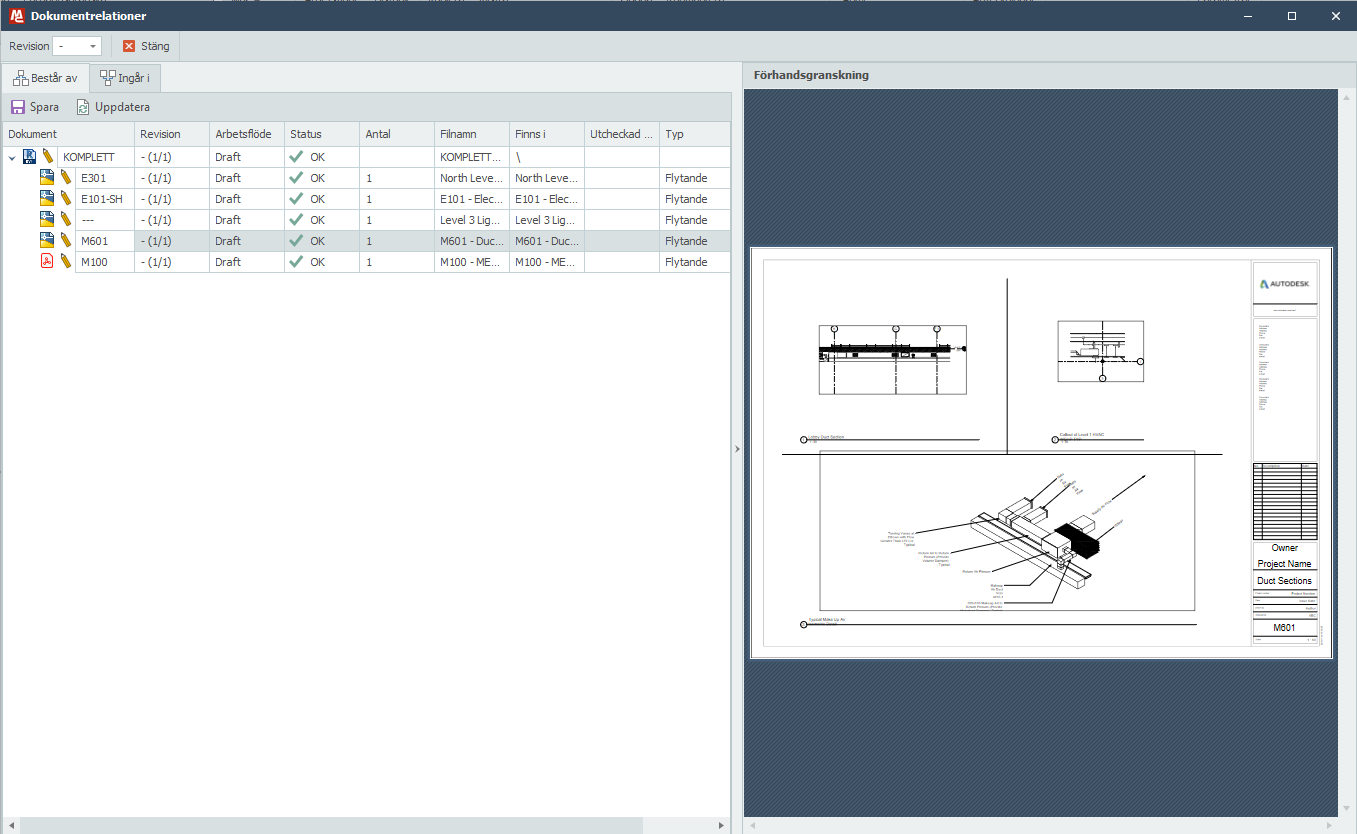This screenshot has width=1357, height=834.
Task: Click the green OK checkmark in the M100 row
Action: click(x=296, y=262)
